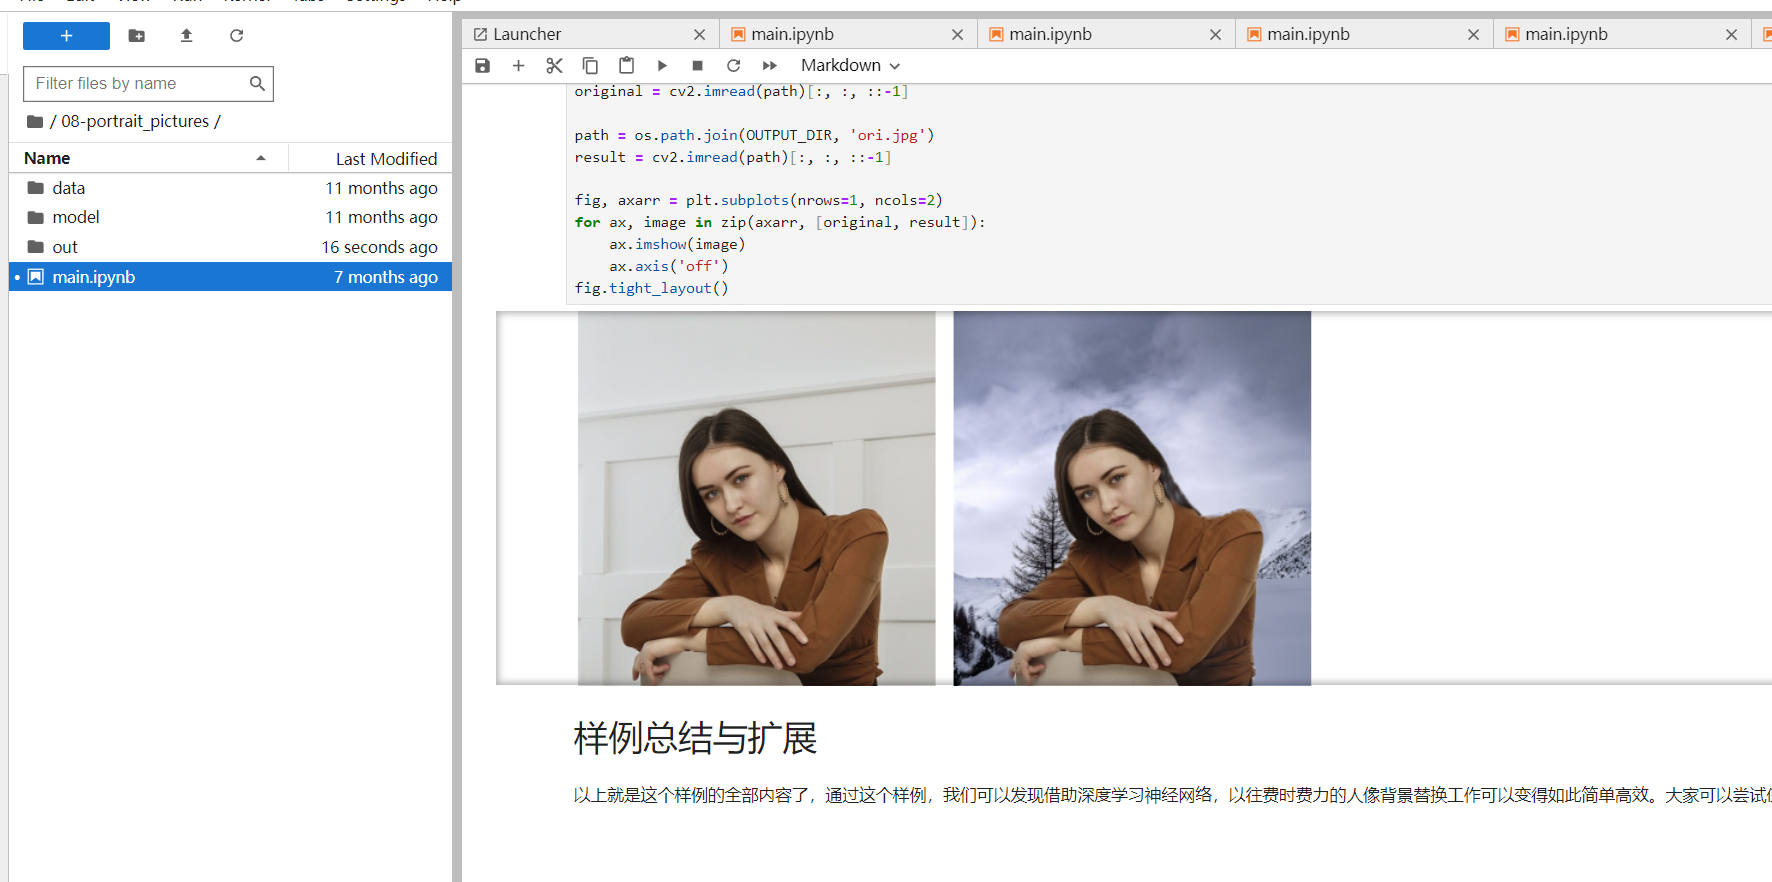This screenshot has height=882, width=1772.
Task: Click the Launcher tab's launch icon
Action: click(480, 35)
